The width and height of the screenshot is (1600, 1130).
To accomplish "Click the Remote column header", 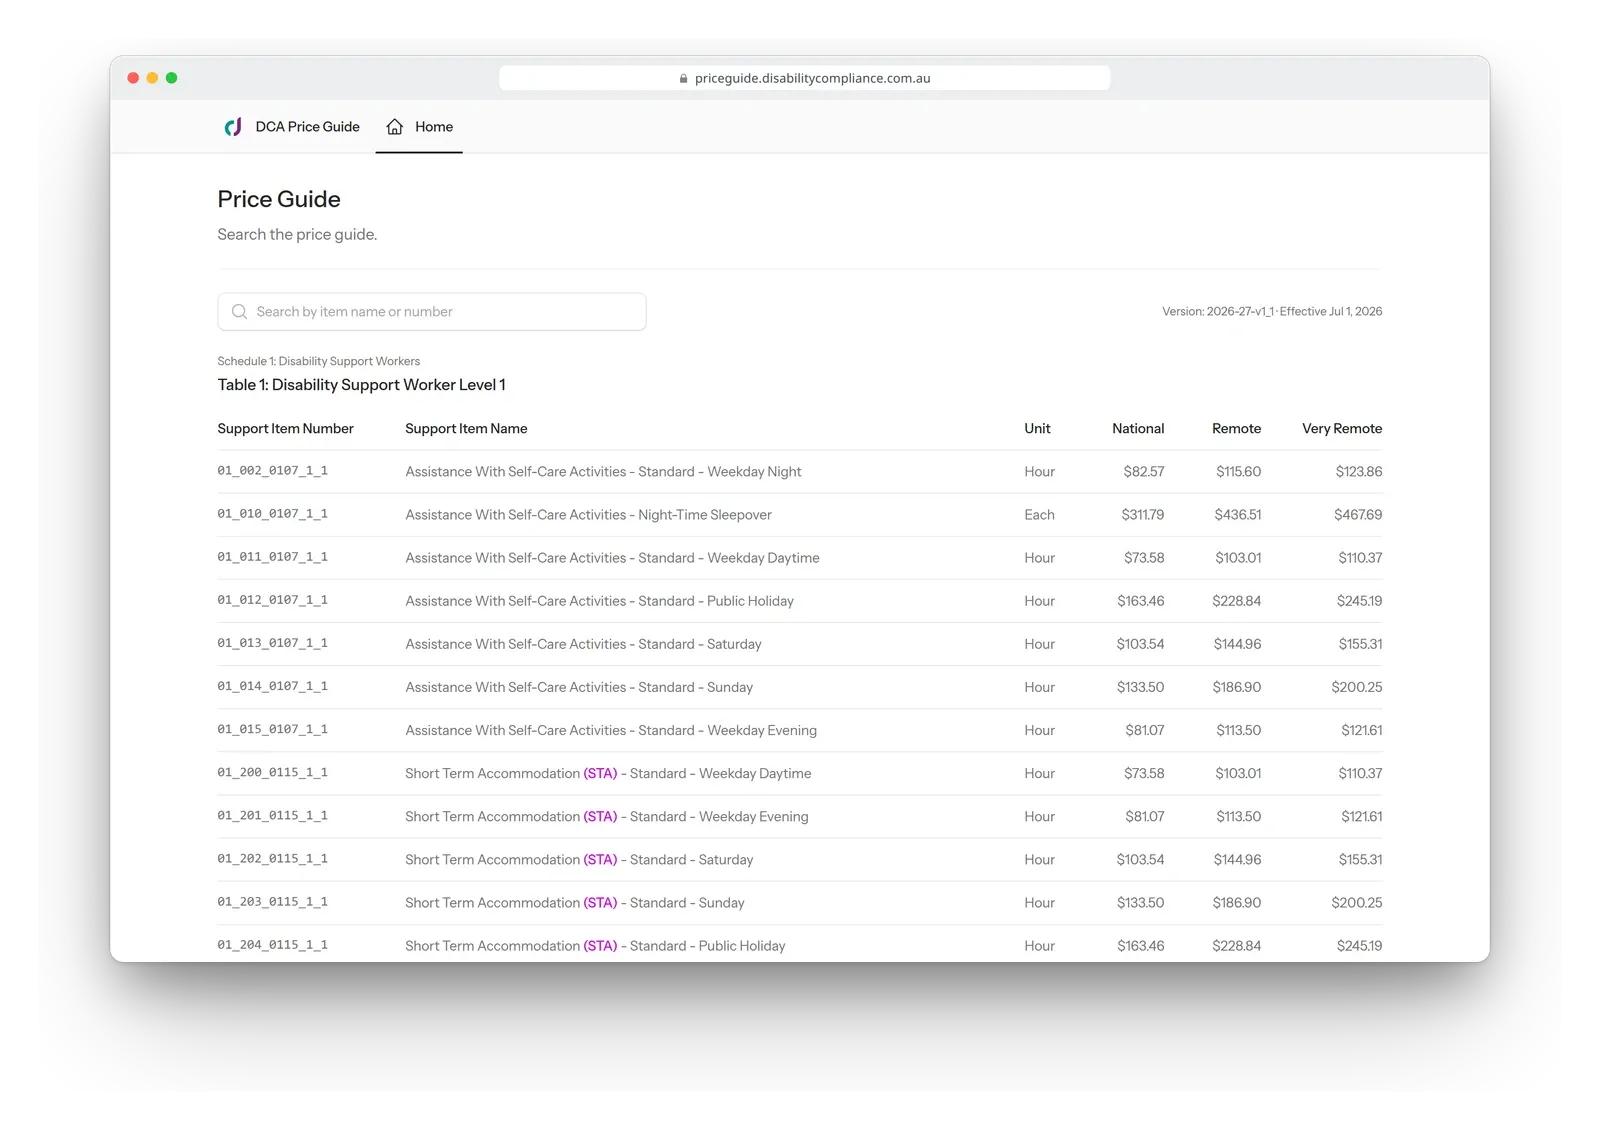I will click(1236, 429).
